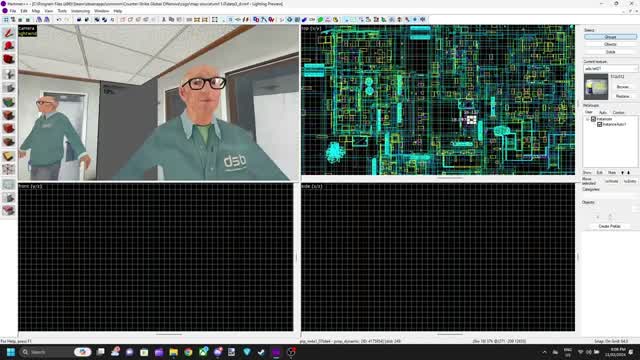Image resolution: width=640 pixels, height=360 pixels.
Task: Open the Current texture dropdown
Action: click(x=611, y=69)
